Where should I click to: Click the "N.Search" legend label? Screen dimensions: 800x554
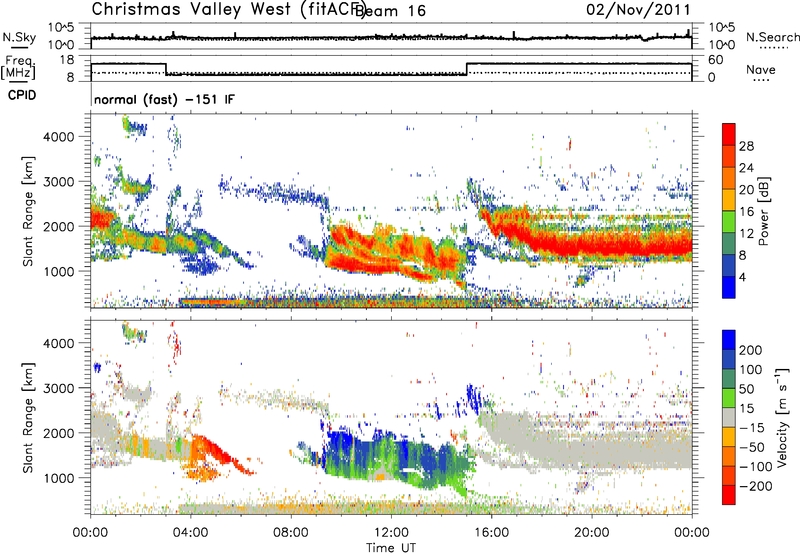[x=773, y=37]
